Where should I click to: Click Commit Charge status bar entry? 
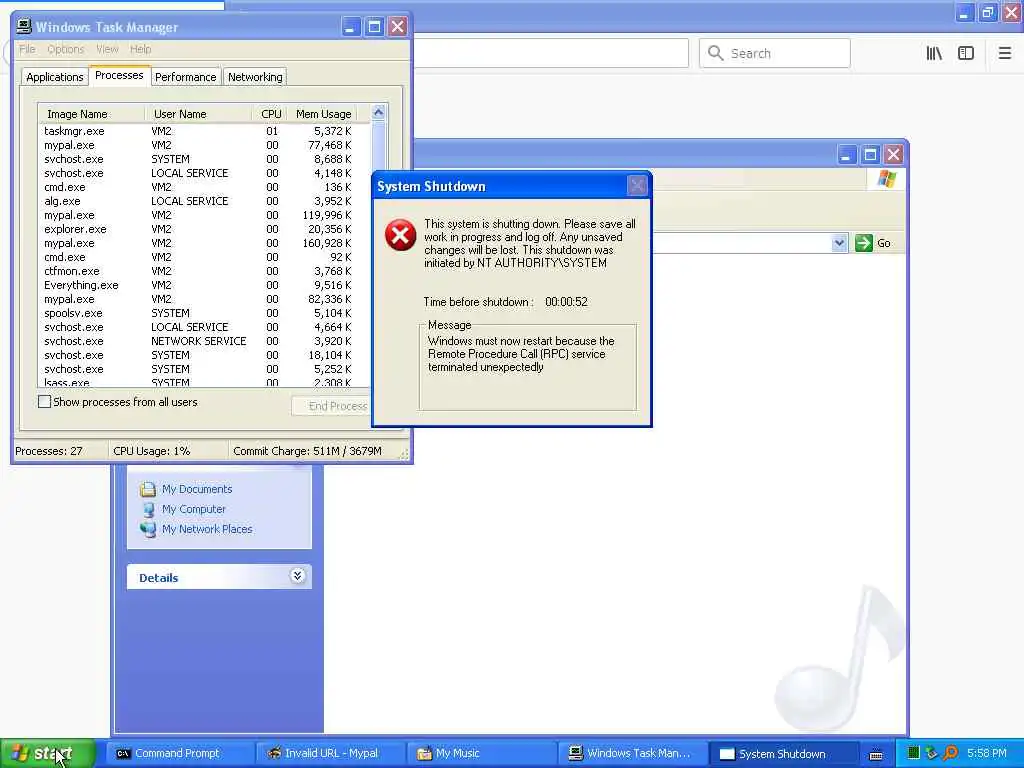(x=308, y=451)
